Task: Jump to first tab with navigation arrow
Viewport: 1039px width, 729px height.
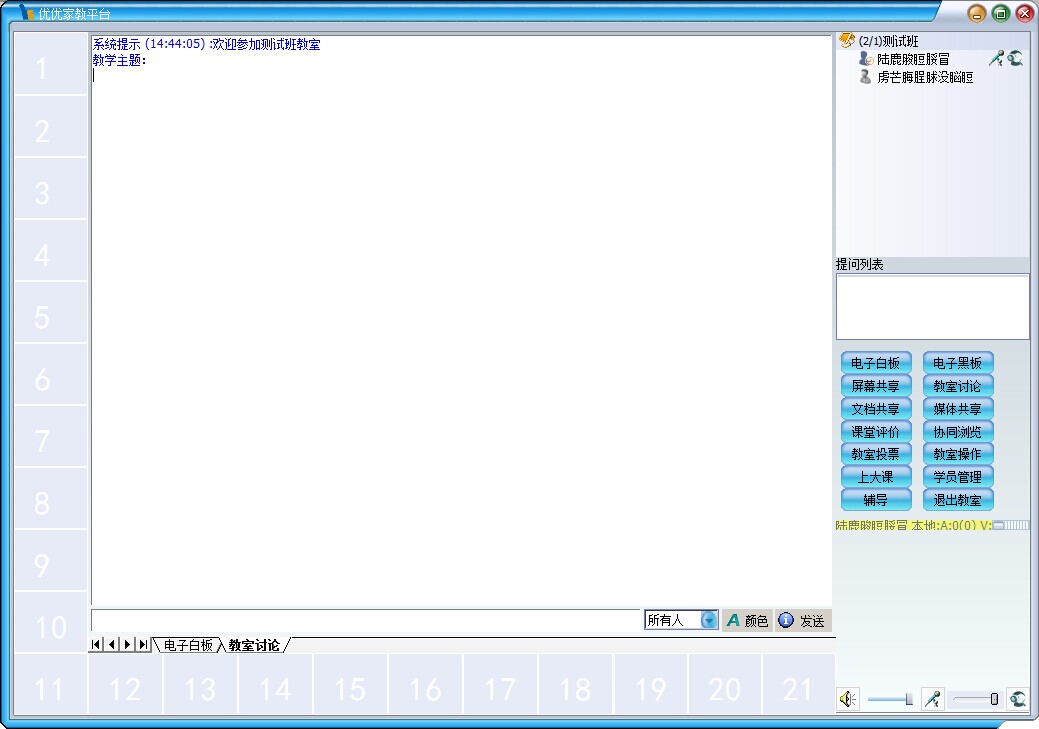Action: click(x=96, y=645)
